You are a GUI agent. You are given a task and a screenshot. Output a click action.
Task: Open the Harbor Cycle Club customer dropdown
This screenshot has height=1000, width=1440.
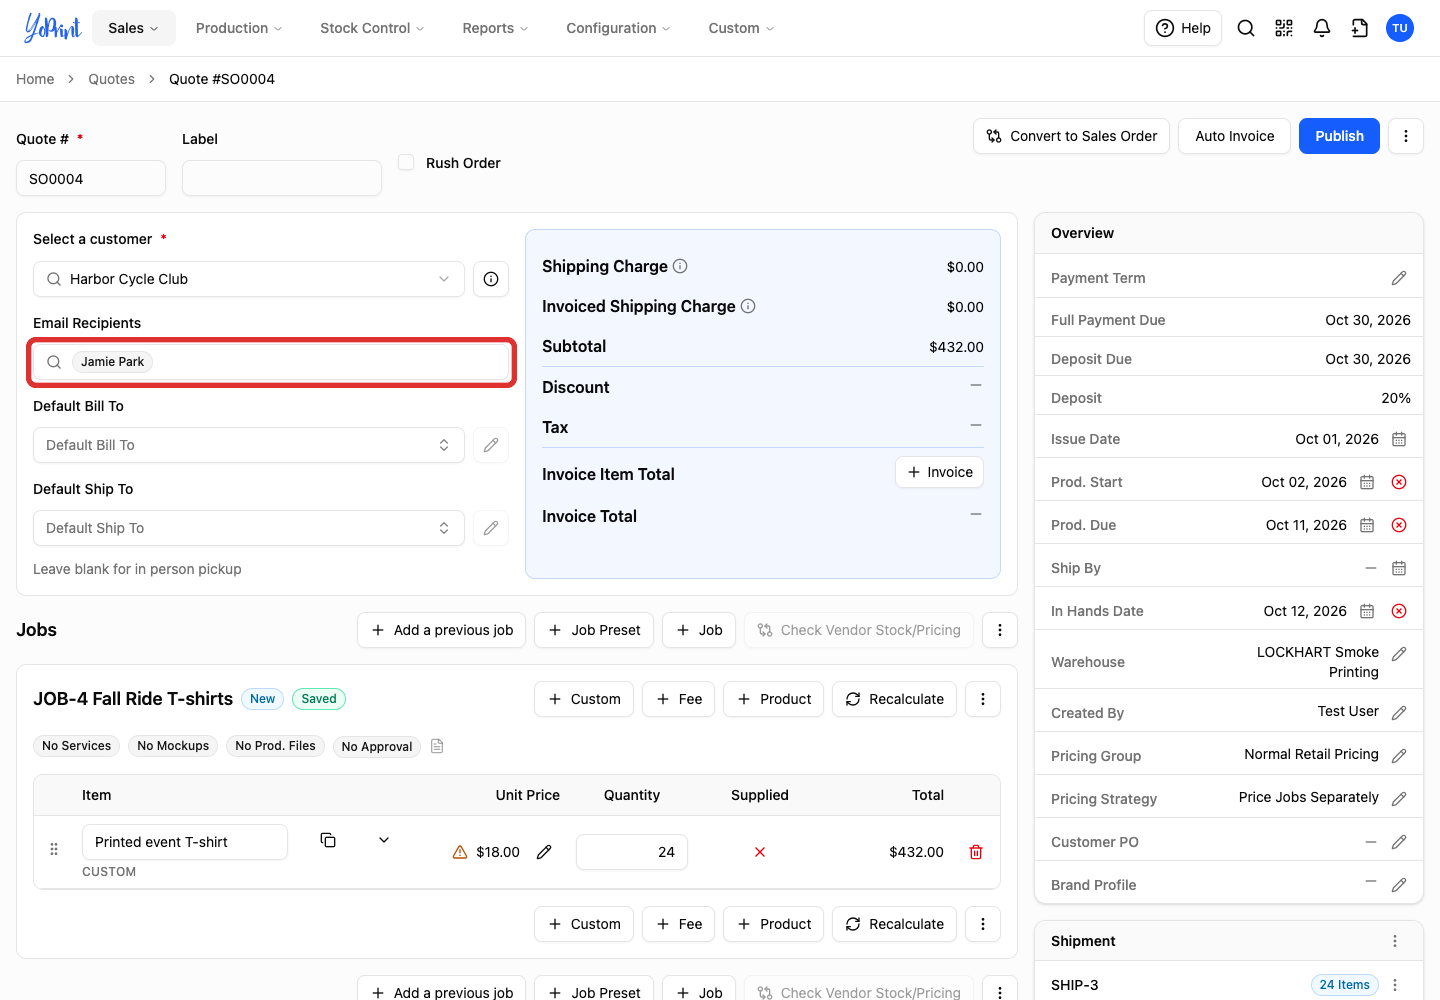[249, 279]
